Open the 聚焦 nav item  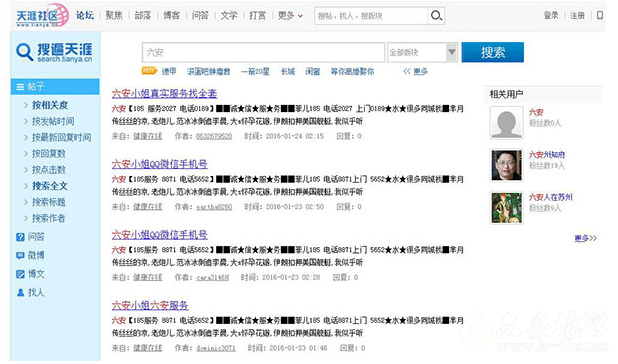114,16
